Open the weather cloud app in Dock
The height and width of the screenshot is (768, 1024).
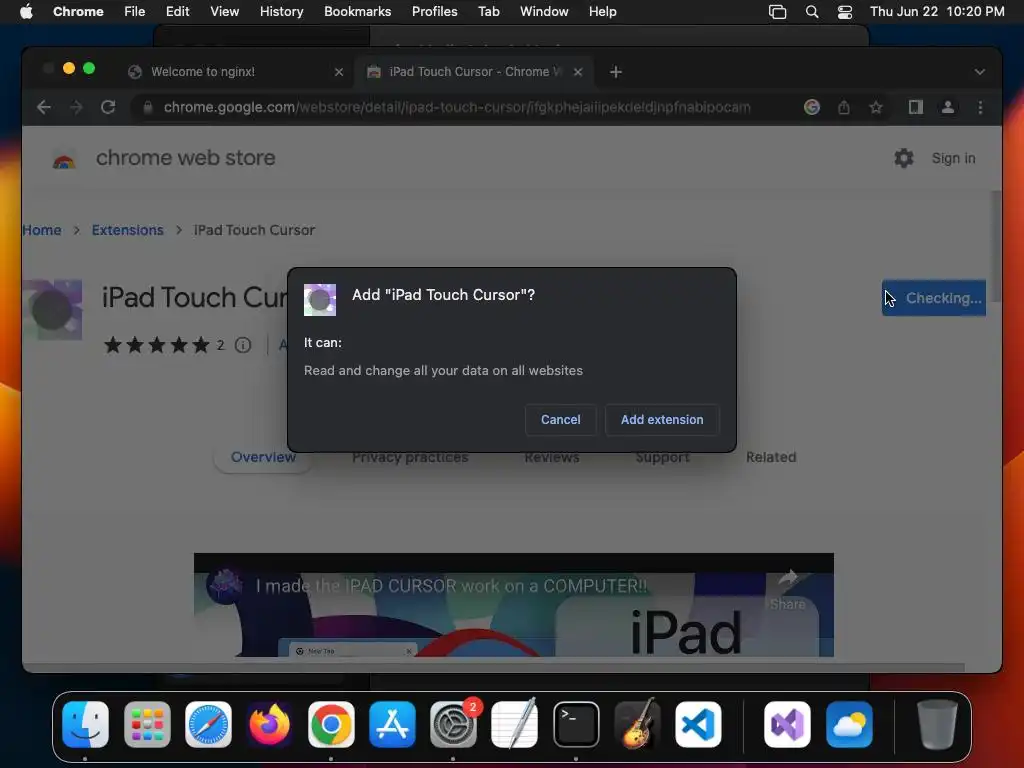coord(849,725)
